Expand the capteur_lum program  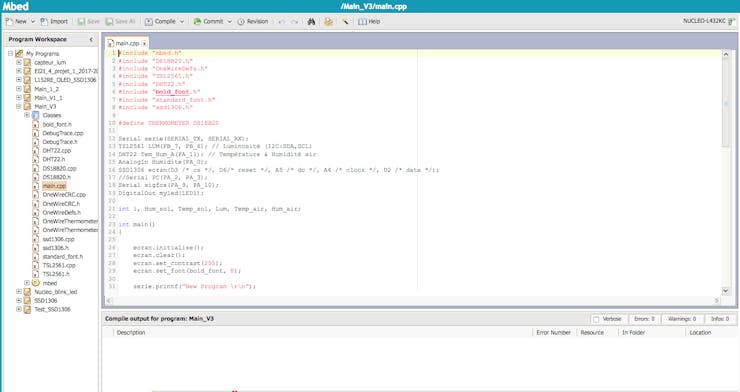click(x=19, y=62)
